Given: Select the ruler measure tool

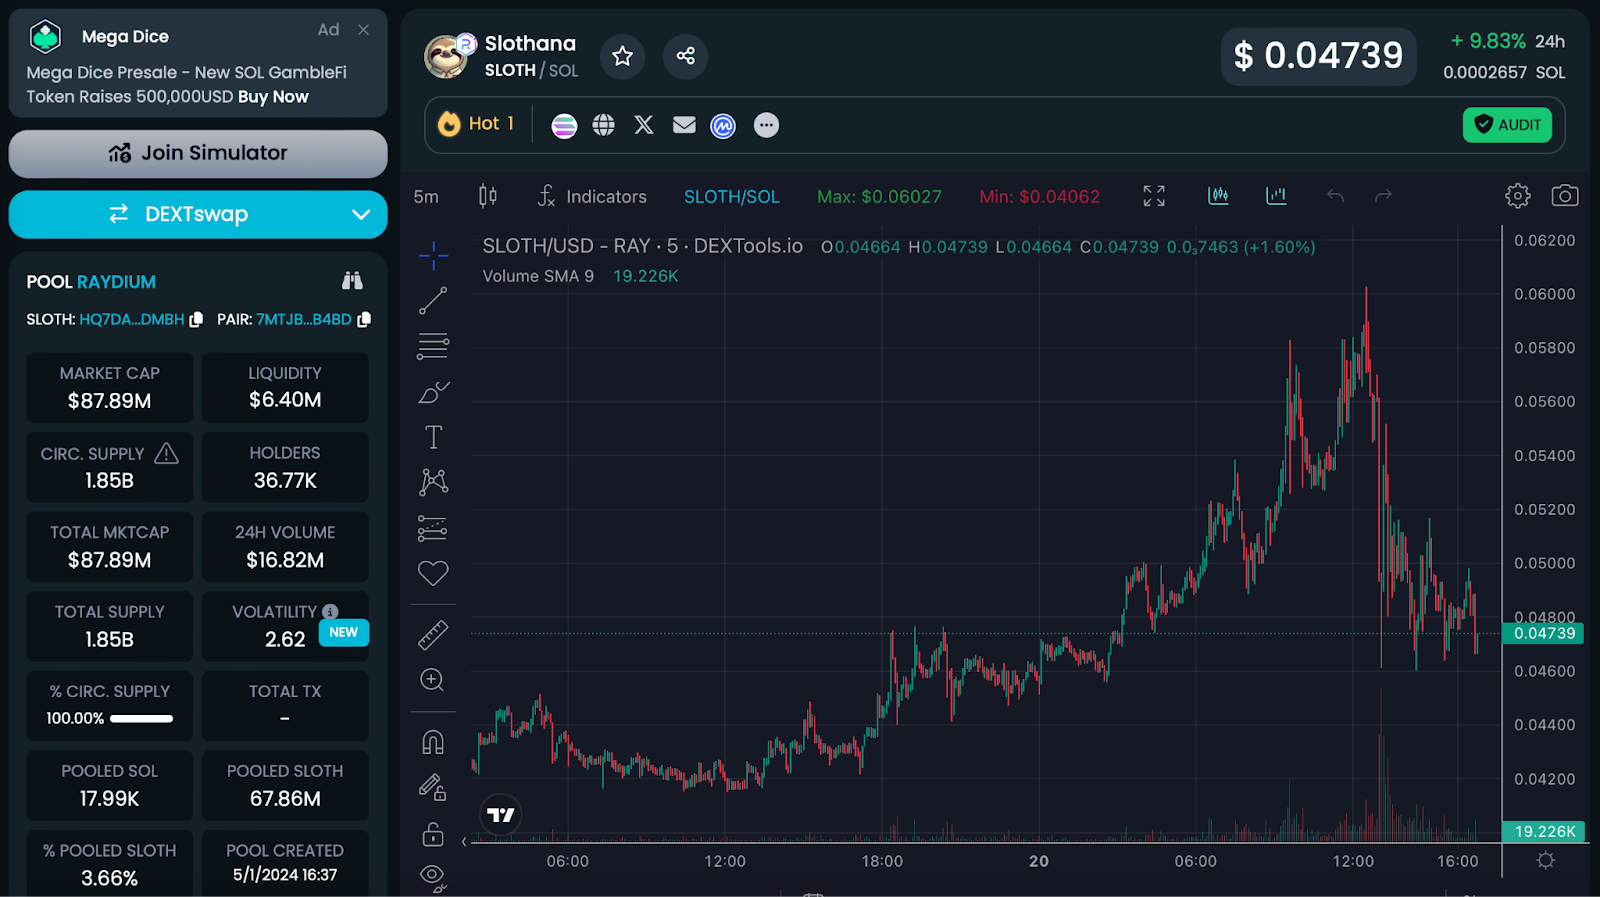Looking at the screenshot, I should [433, 635].
